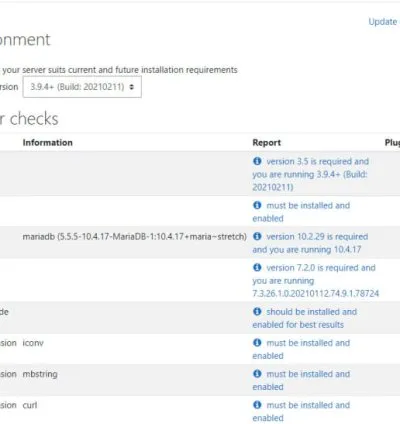Select the curl information cell
Viewport: 400px width, 424px height.
pos(30,405)
